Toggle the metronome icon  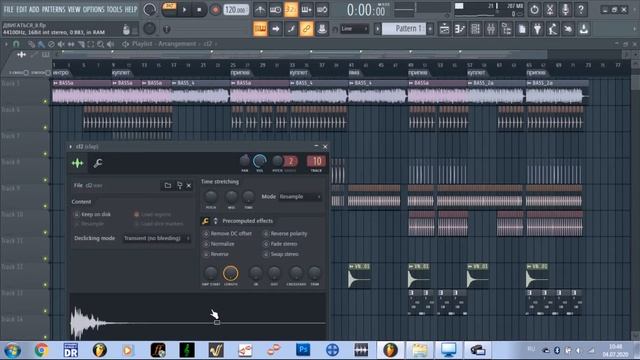[x=260, y=9]
